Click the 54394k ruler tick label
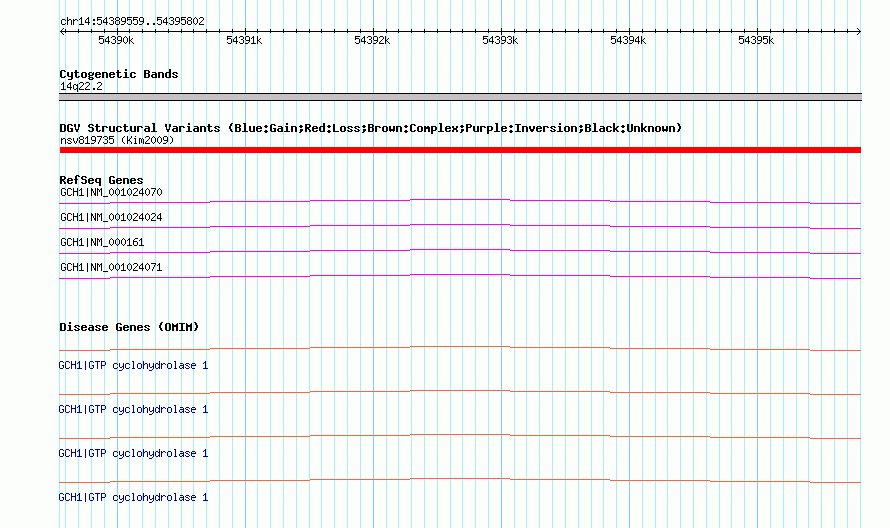This screenshot has width=890, height=528. pos(628,40)
